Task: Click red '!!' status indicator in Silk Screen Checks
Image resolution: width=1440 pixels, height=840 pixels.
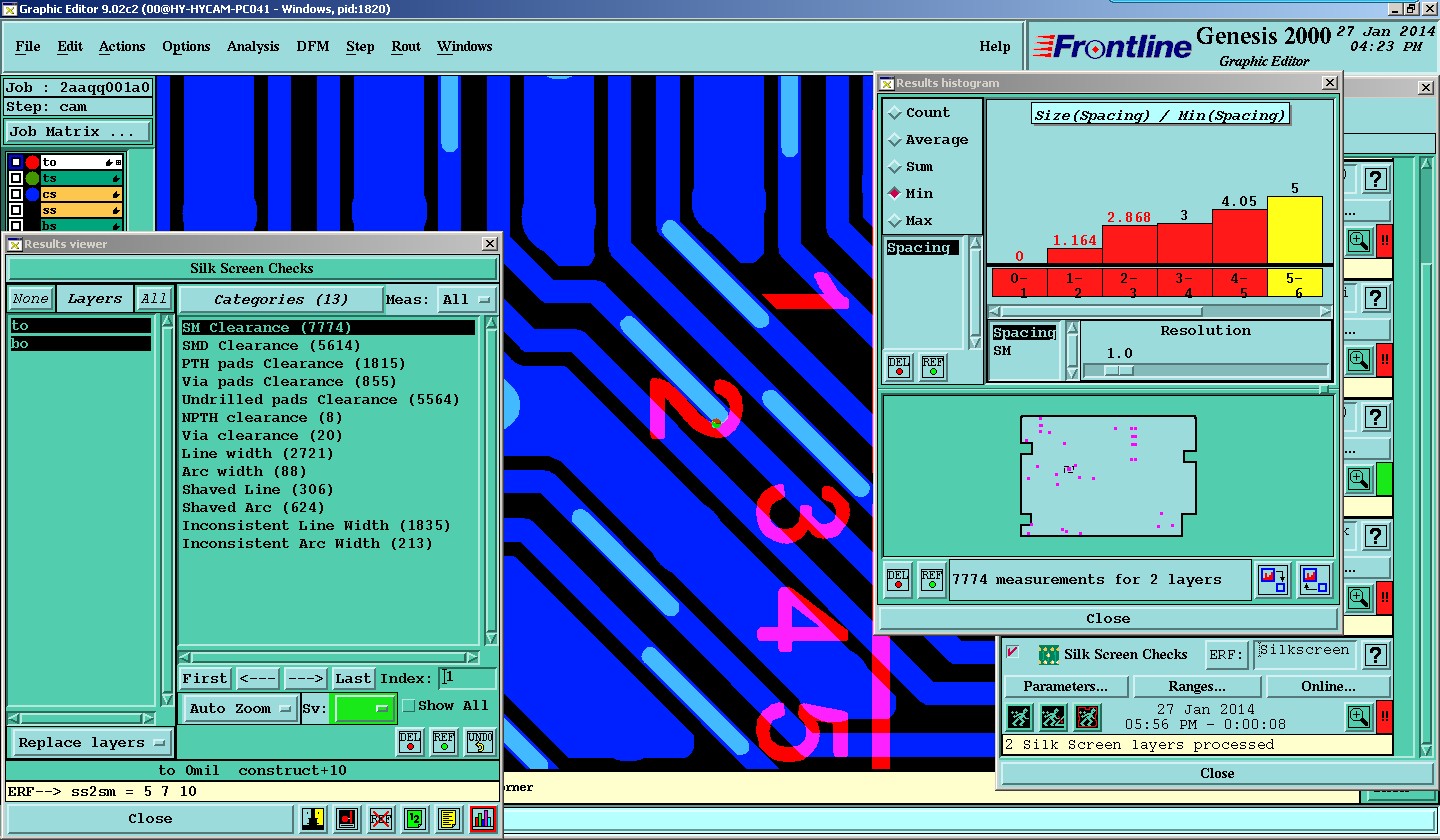Action: [1384, 717]
